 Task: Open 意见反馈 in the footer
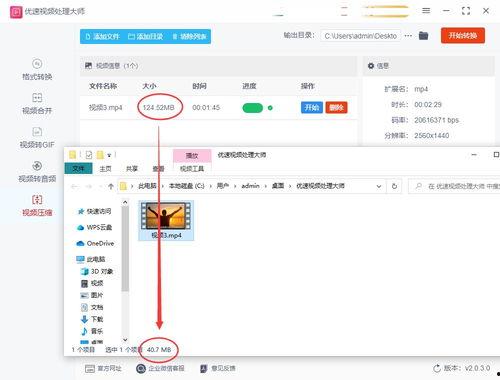click(218, 368)
